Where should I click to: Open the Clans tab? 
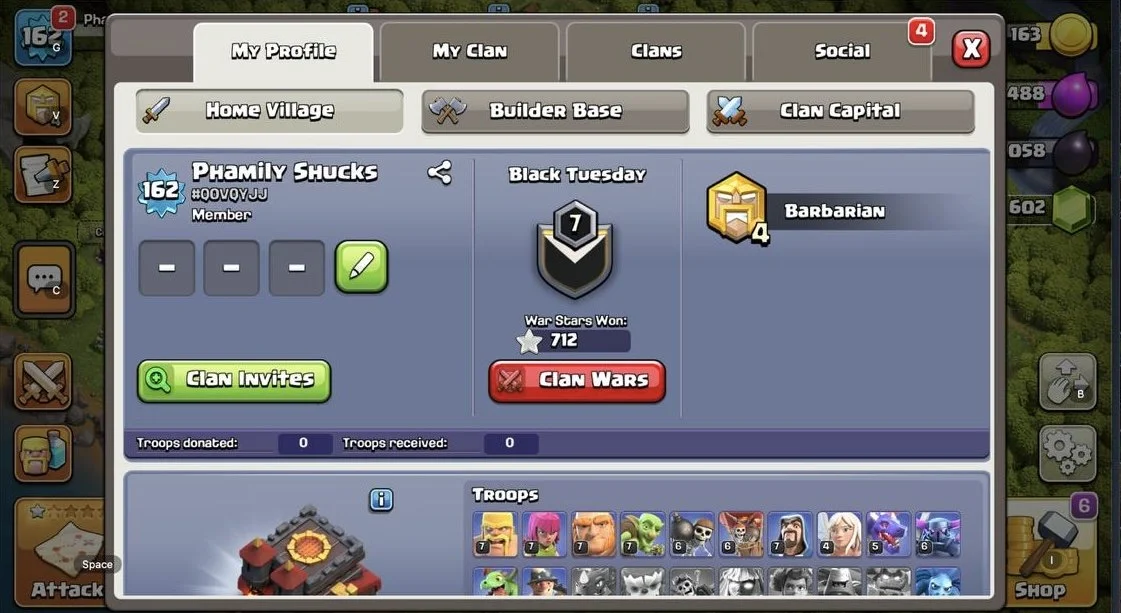pyautogui.click(x=656, y=52)
